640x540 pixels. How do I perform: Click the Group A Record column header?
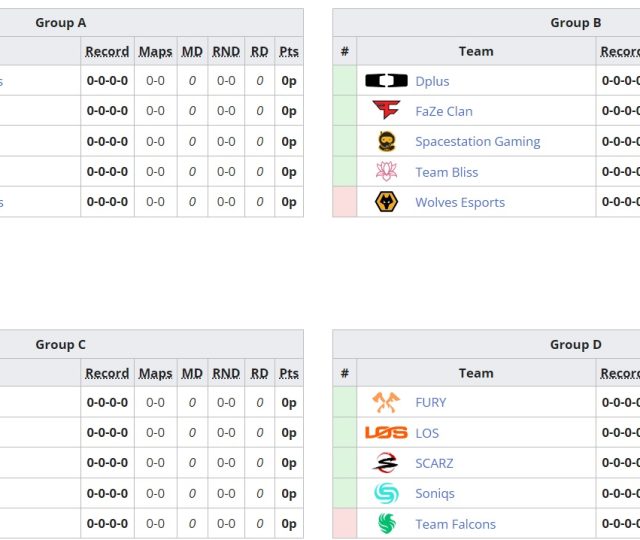(x=107, y=52)
